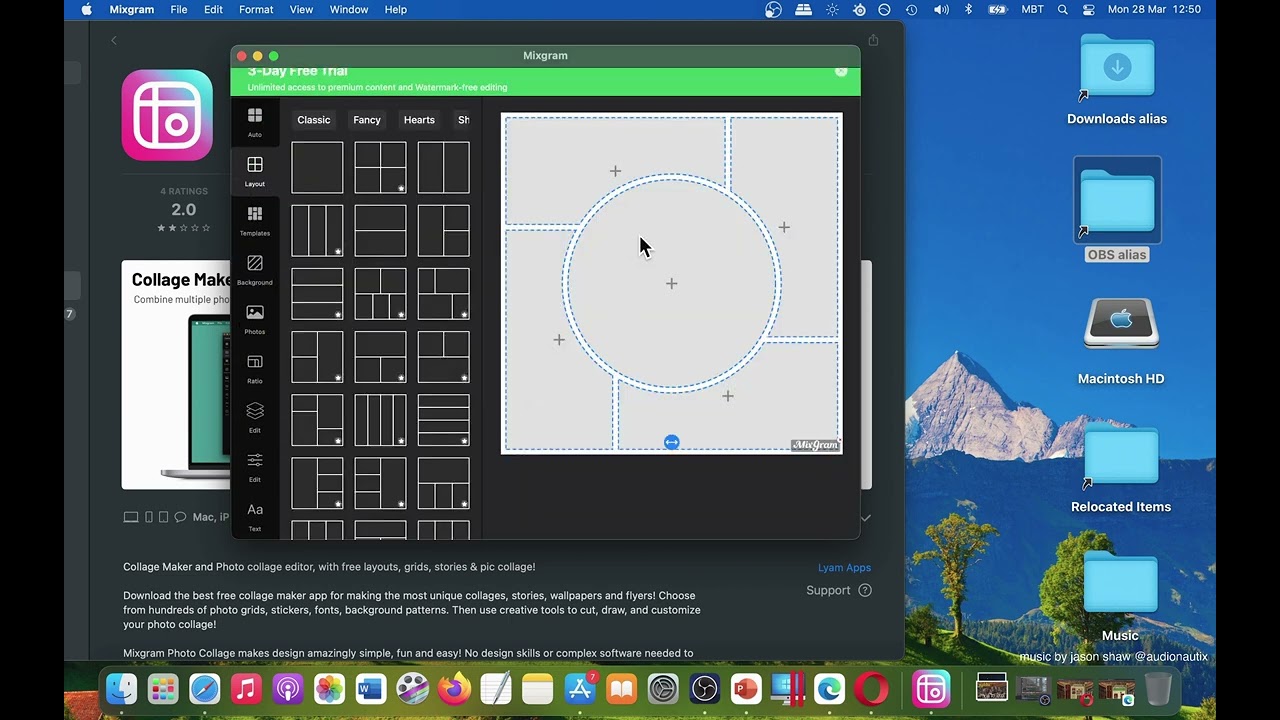The image size is (1280, 720).
Task: Click the Mixgram icon in the Dock
Action: pos(931,689)
